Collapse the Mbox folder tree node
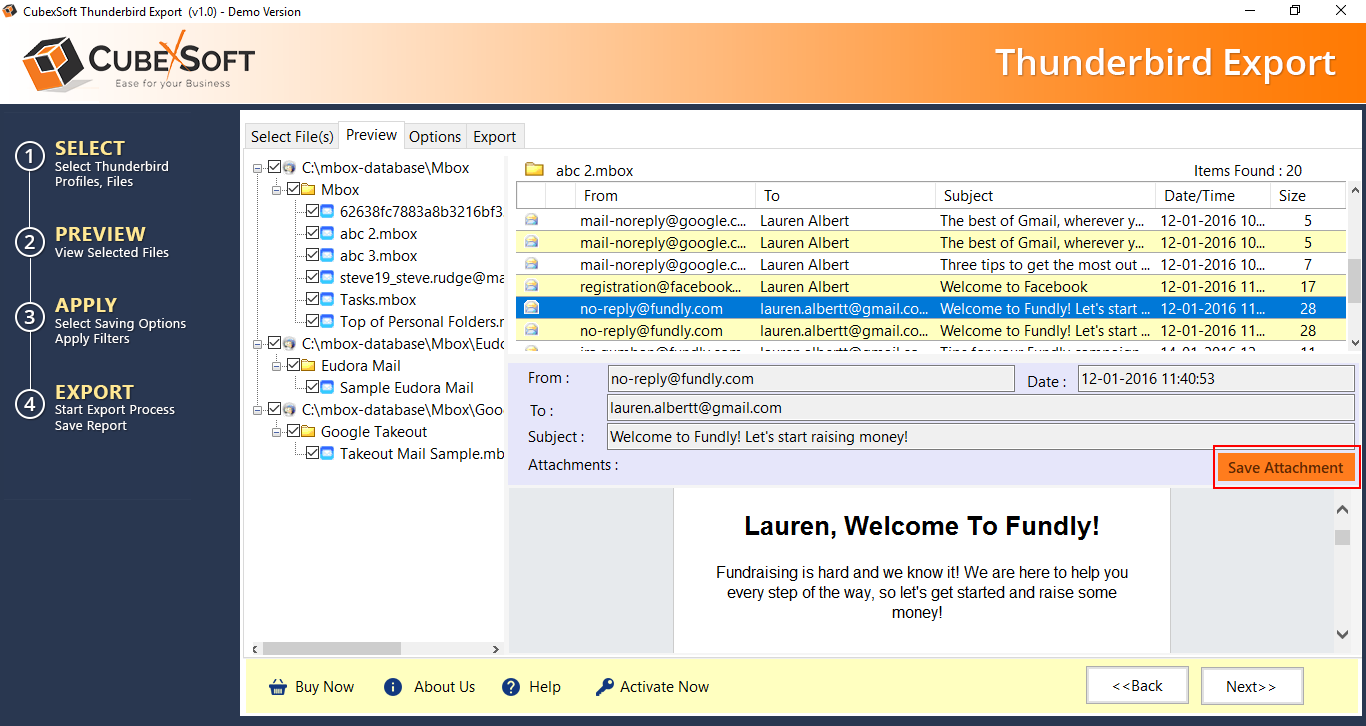This screenshot has height=726, width=1366. tap(275, 190)
